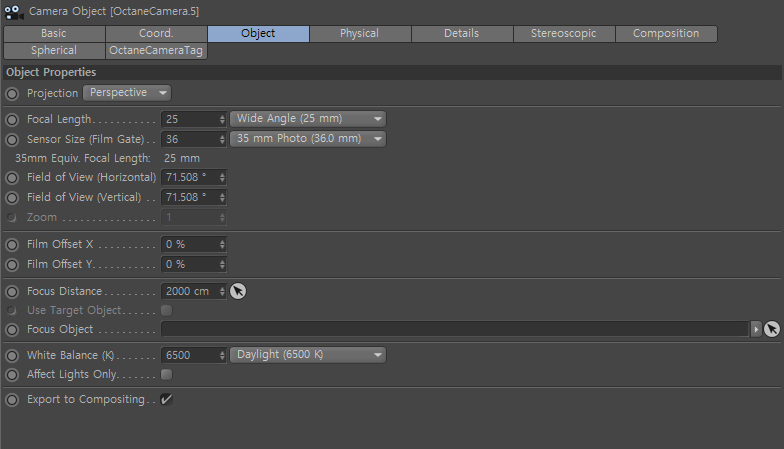
Task: Disable the Export to Compositing checkbox
Action: click(166, 399)
